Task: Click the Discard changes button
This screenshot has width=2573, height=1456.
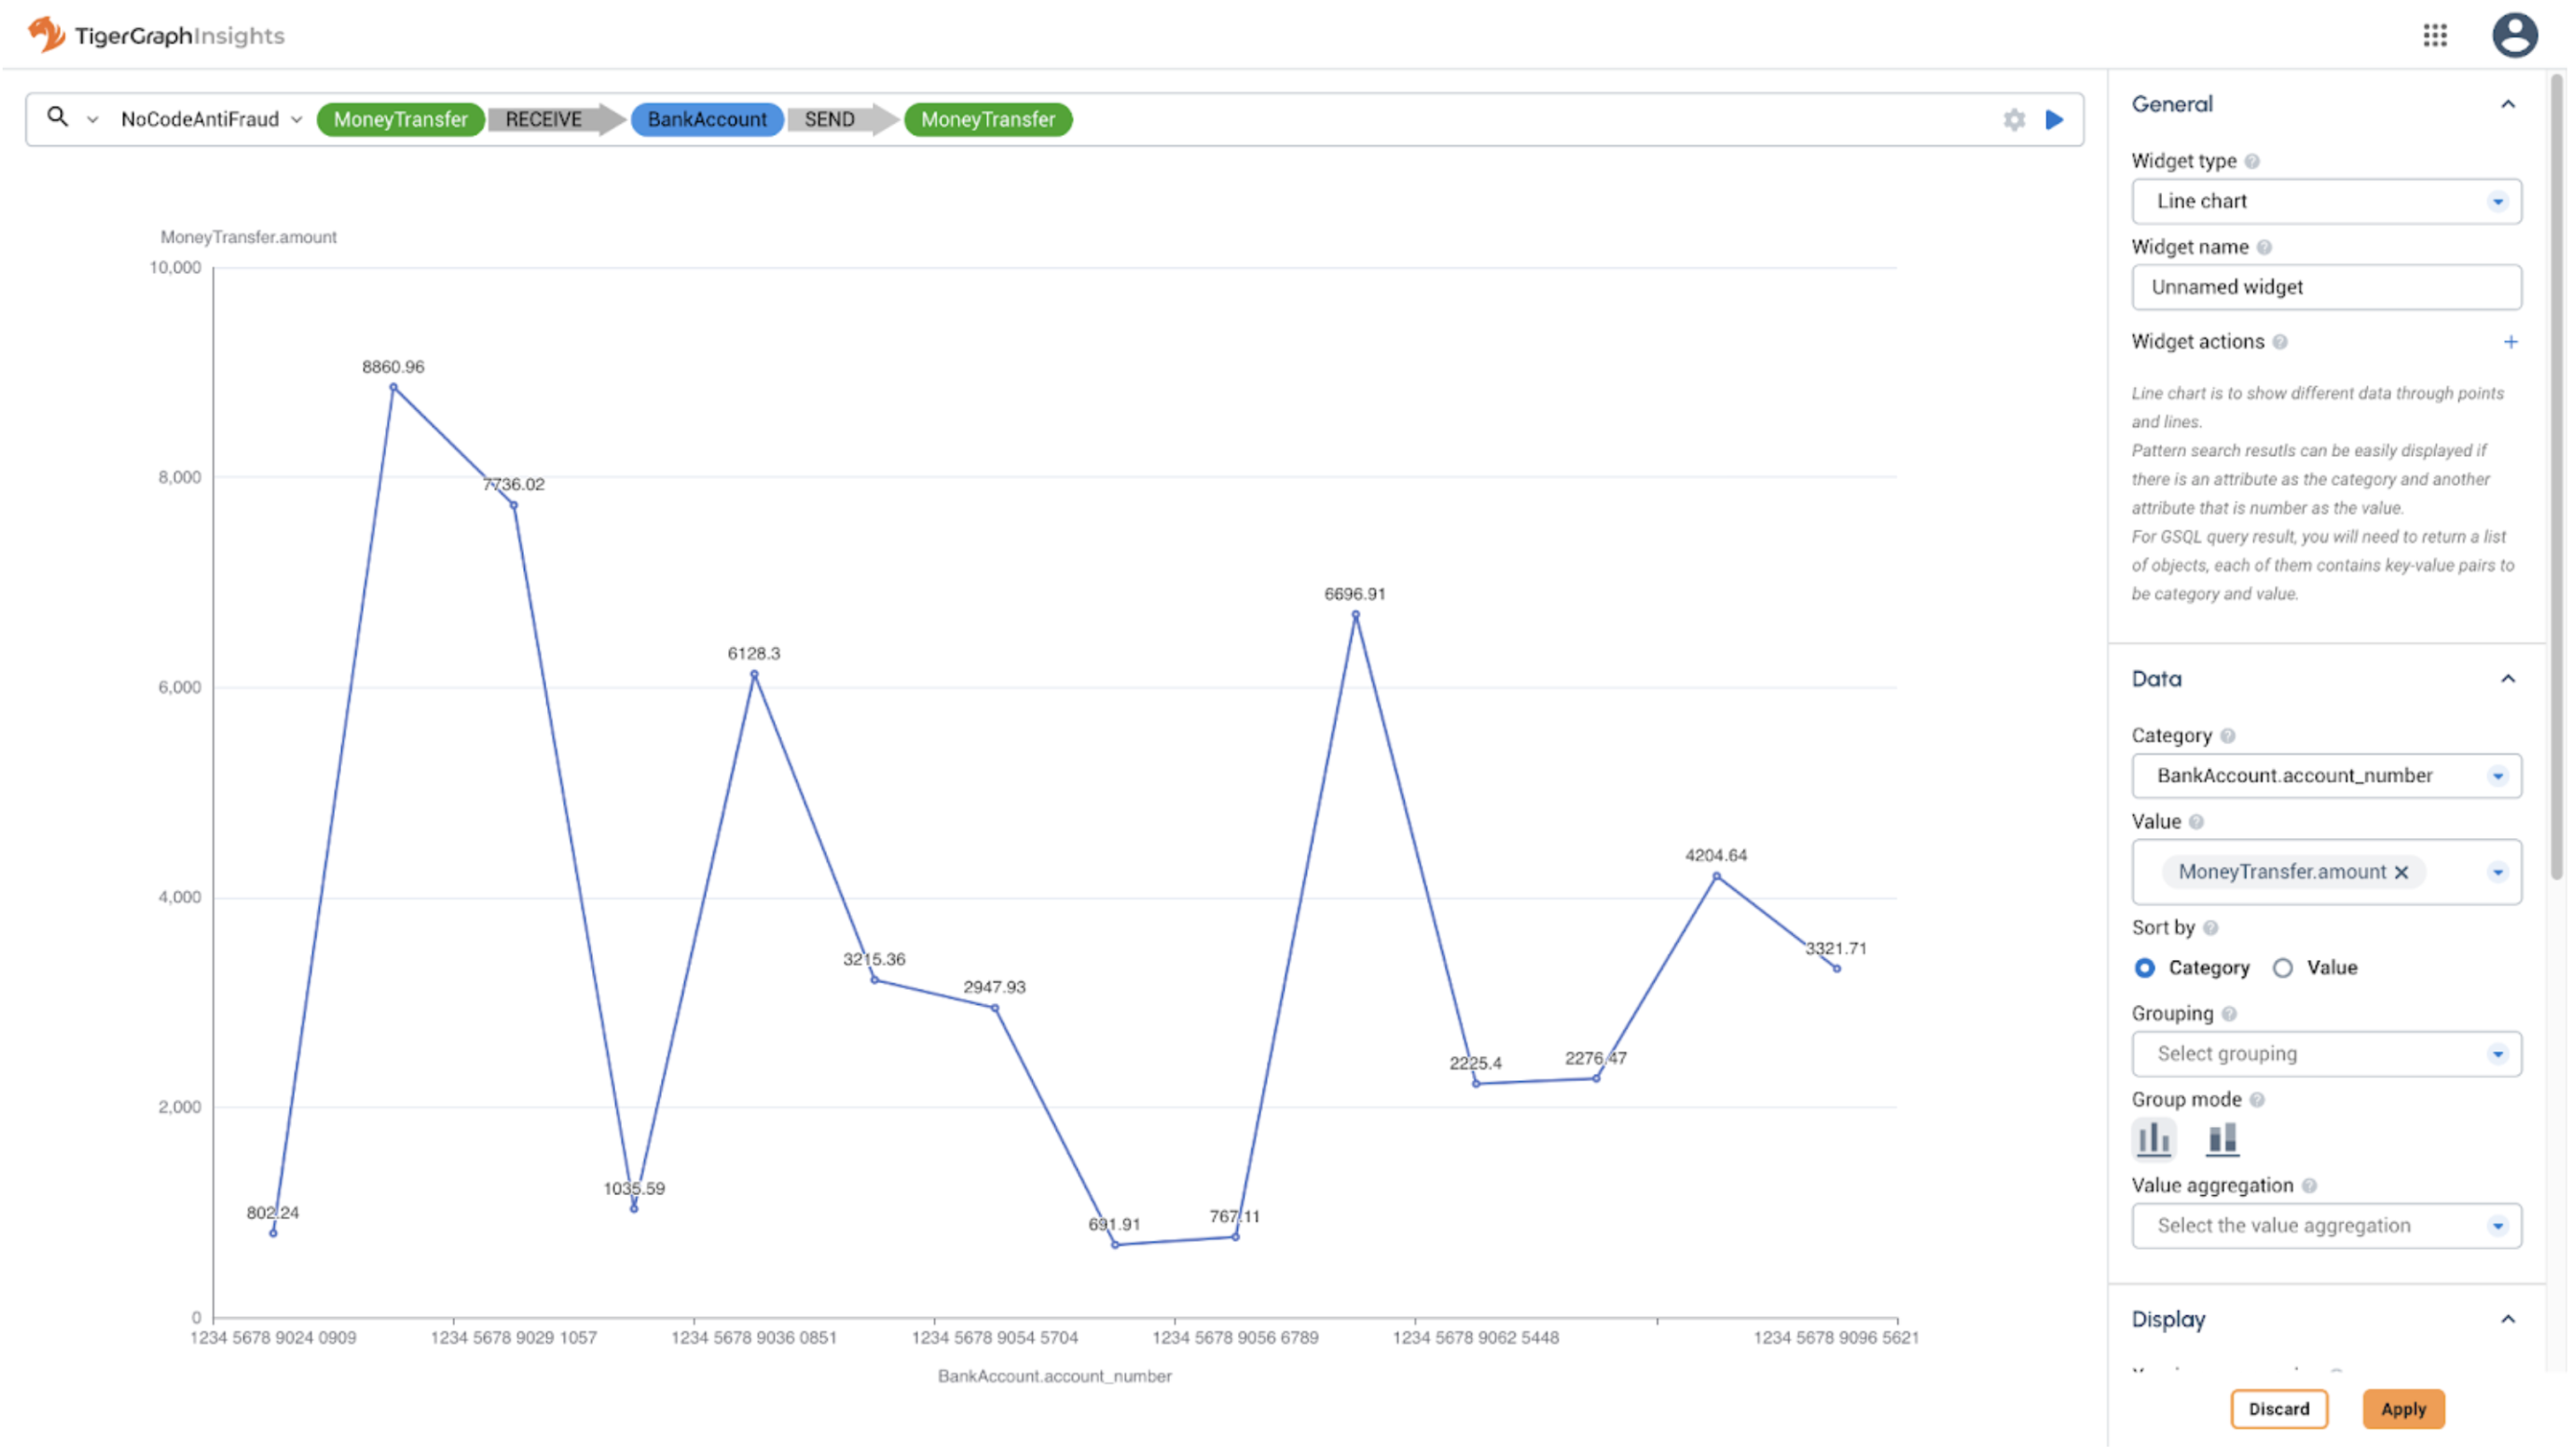Action: 2279,1408
